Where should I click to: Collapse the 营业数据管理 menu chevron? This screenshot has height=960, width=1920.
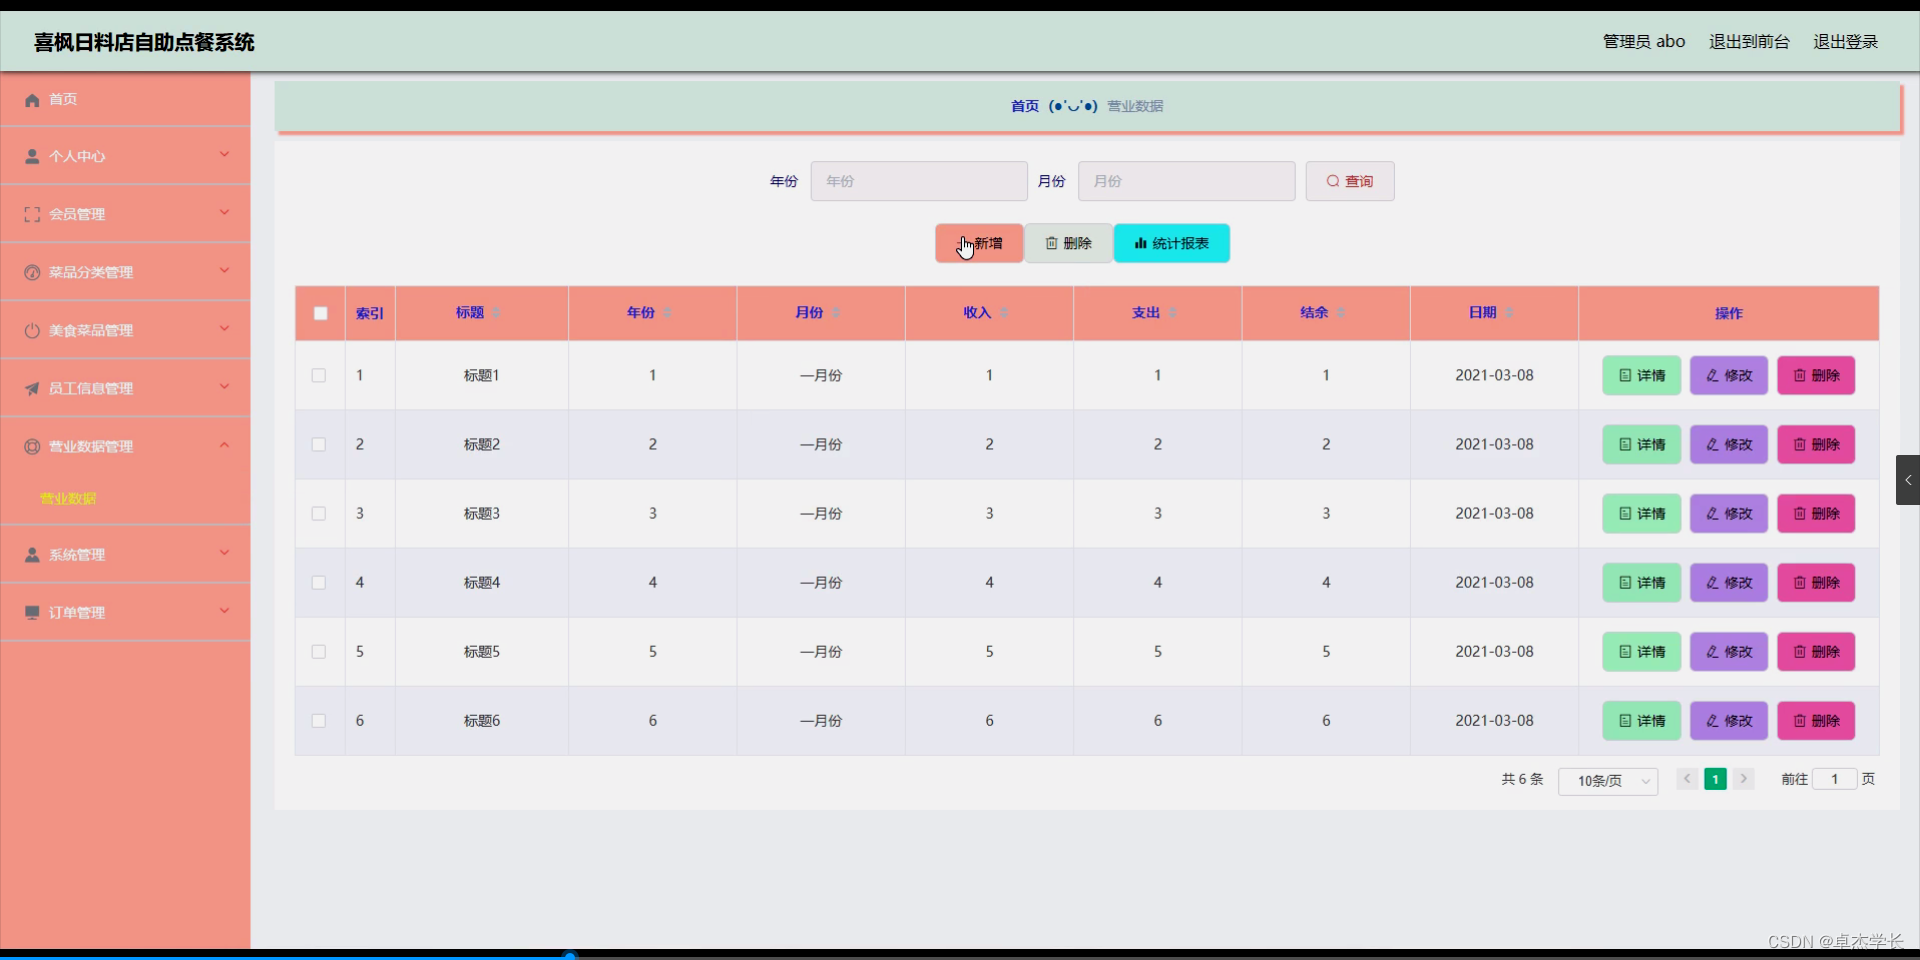(225, 445)
